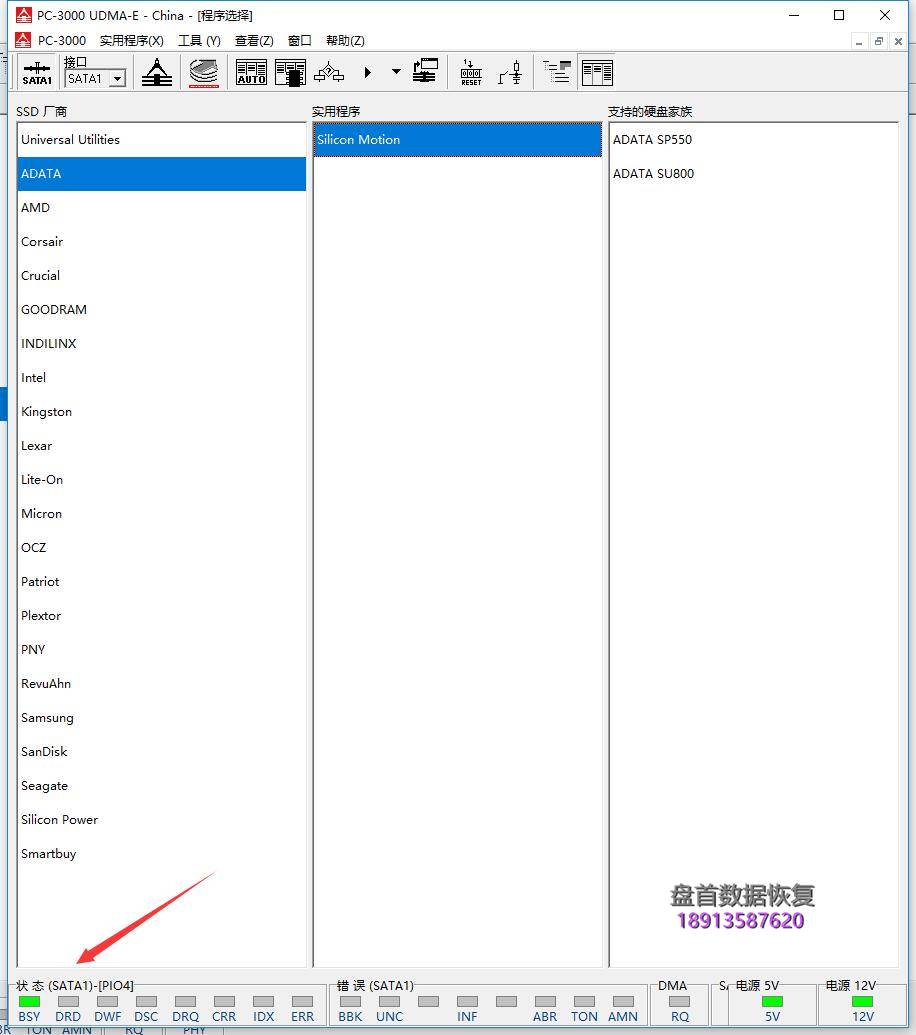Click the red disk platter toolbar icon
The height and width of the screenshot is (1035, 916).
point(204,73)
